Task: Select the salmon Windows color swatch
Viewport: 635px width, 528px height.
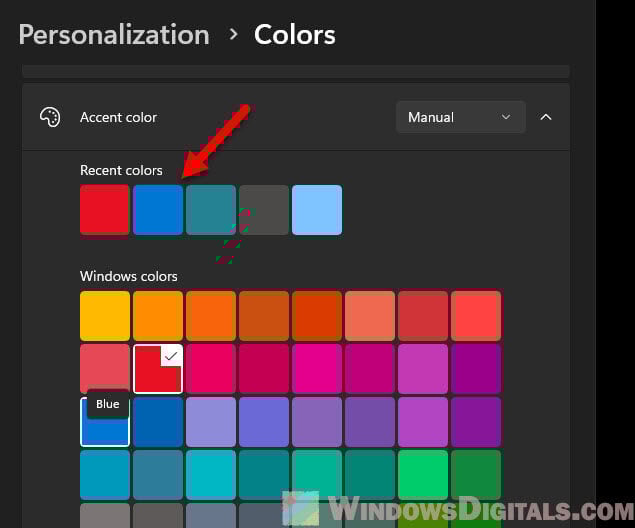Action: (370, 316)
